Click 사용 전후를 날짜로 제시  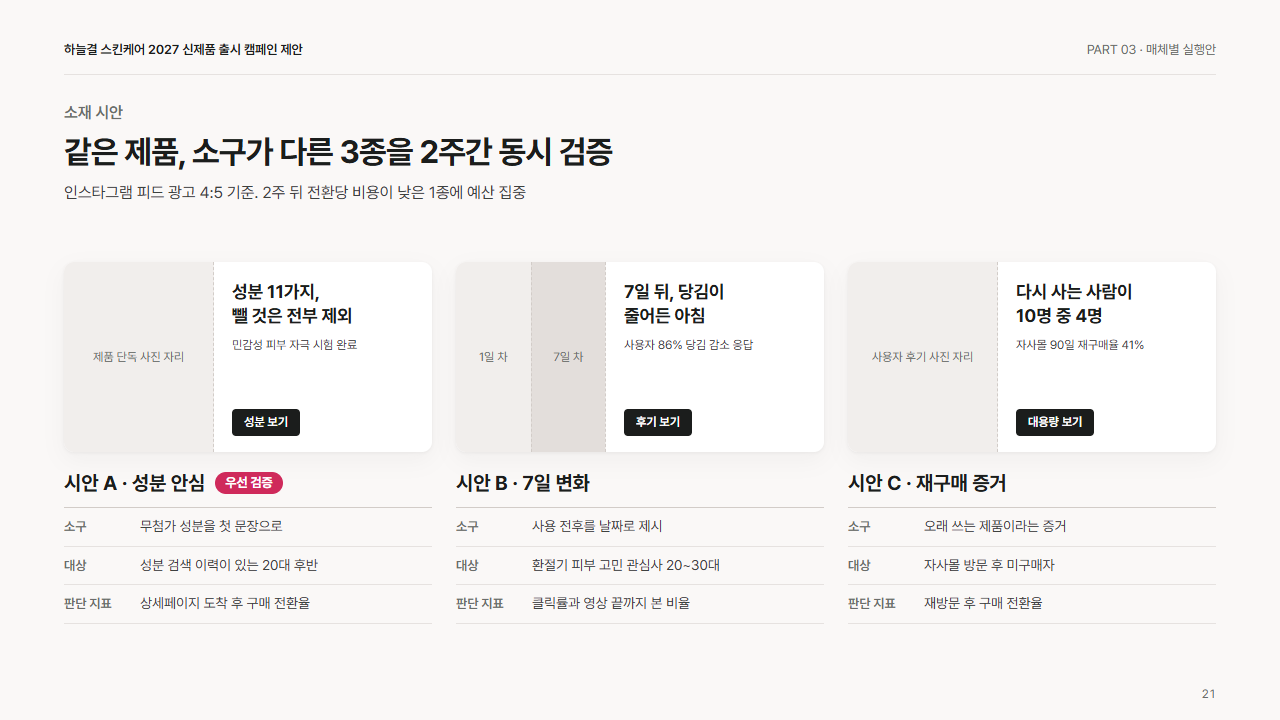click(597, 526)
